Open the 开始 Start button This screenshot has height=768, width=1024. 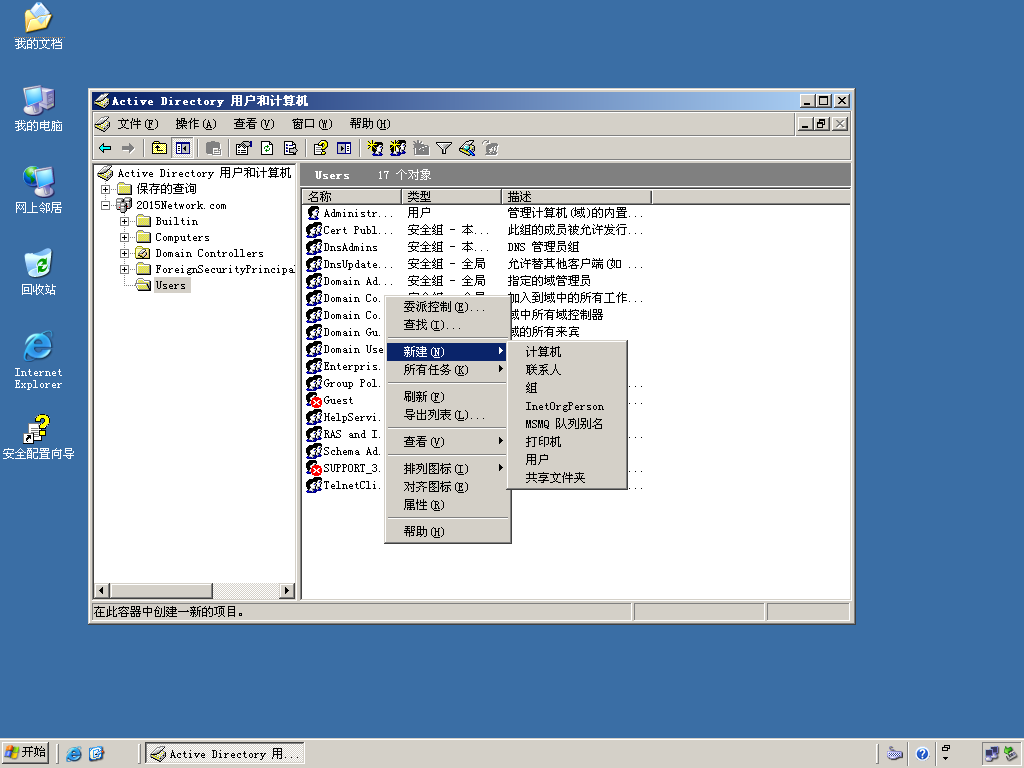tap(26, 753)
